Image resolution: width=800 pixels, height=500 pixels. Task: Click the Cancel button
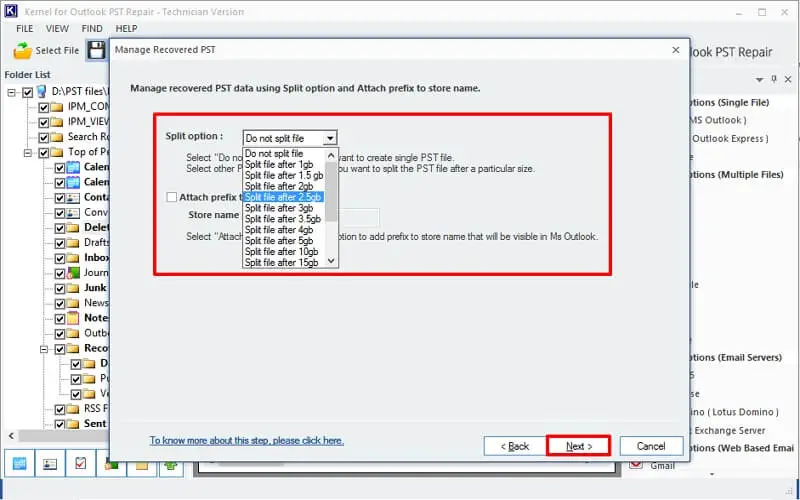pos(651,446)
